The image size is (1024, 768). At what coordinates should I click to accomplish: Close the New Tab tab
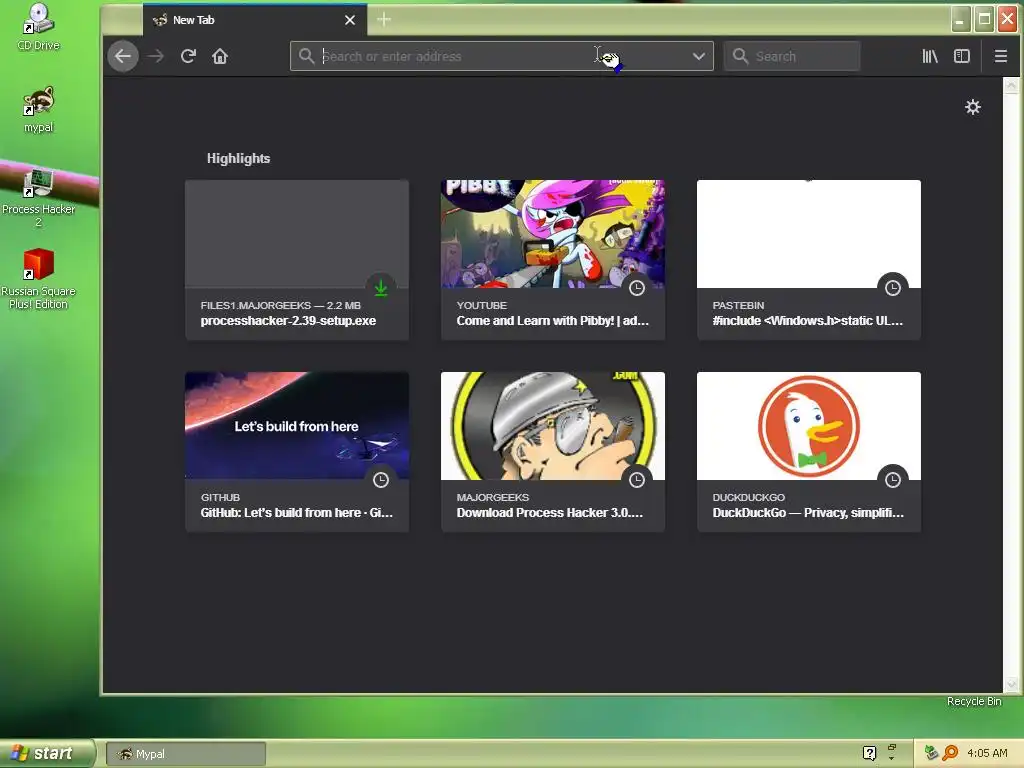[350, 20]
